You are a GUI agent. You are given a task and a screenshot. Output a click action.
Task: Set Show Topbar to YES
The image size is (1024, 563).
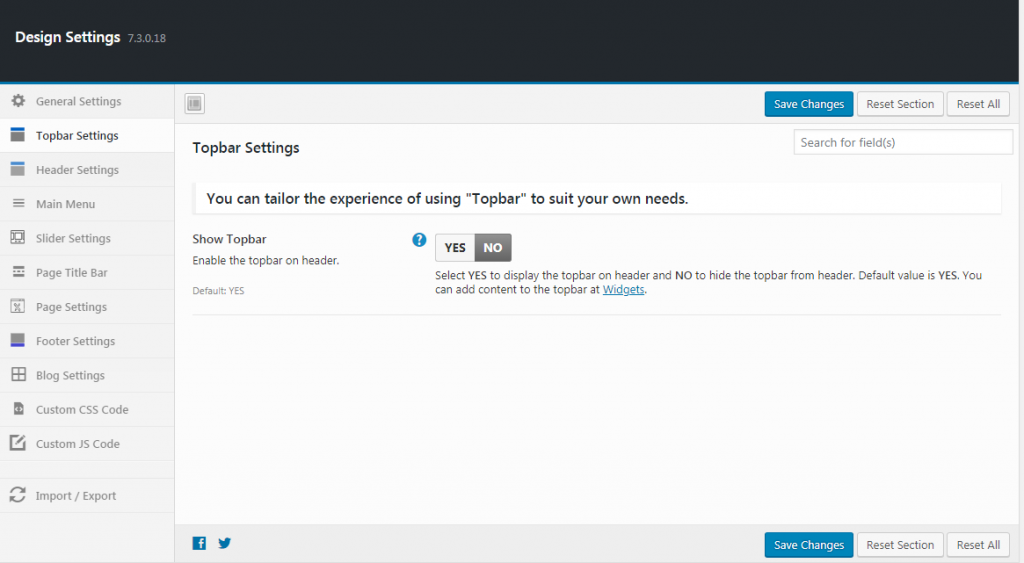pos(455,248)
